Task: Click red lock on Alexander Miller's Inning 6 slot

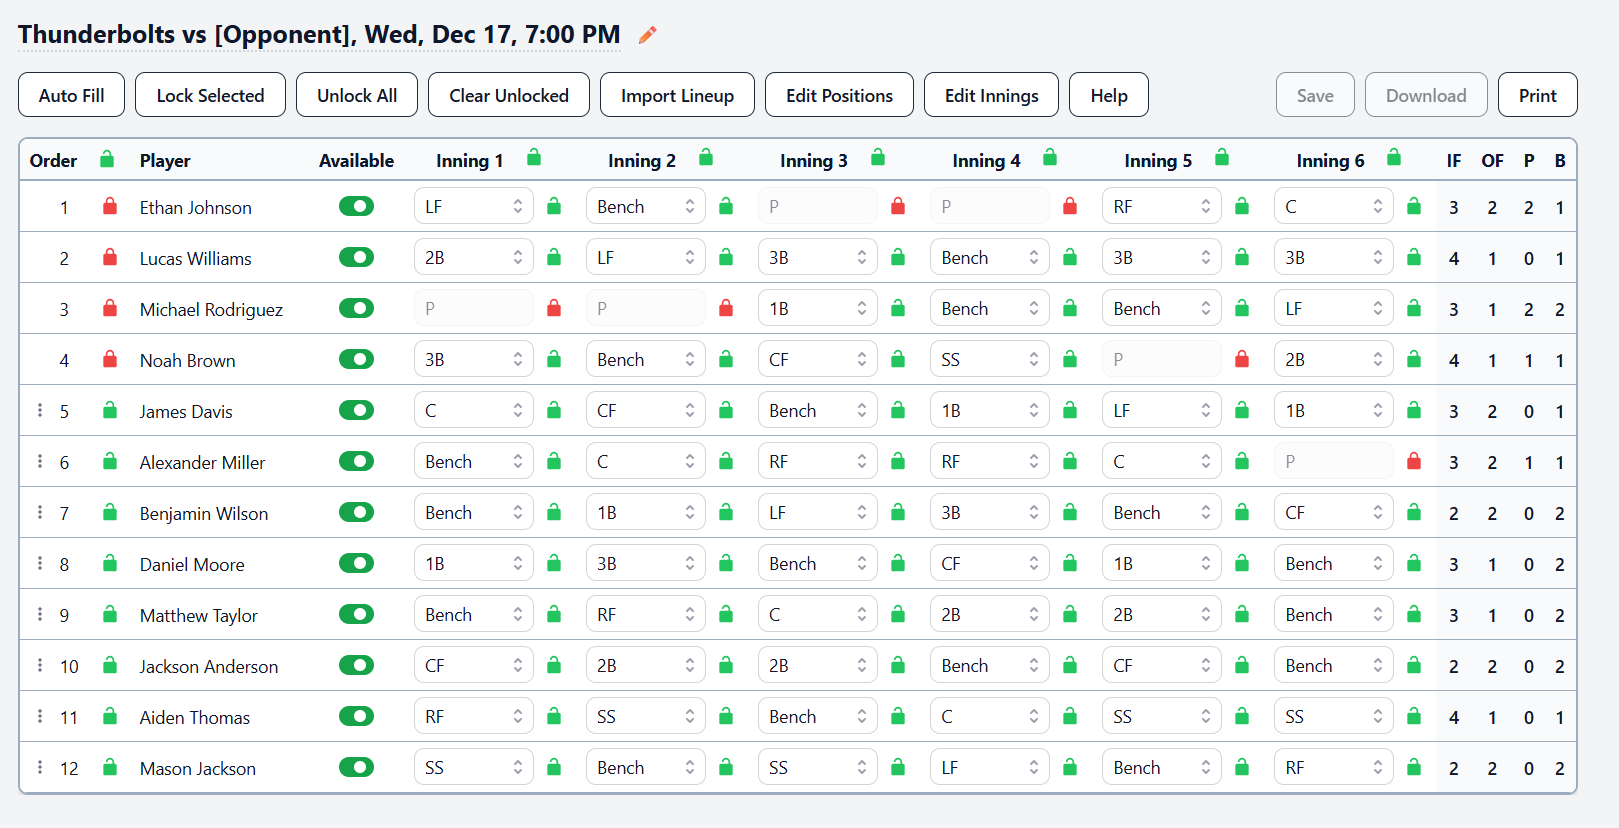Action: pos(1414,461)
